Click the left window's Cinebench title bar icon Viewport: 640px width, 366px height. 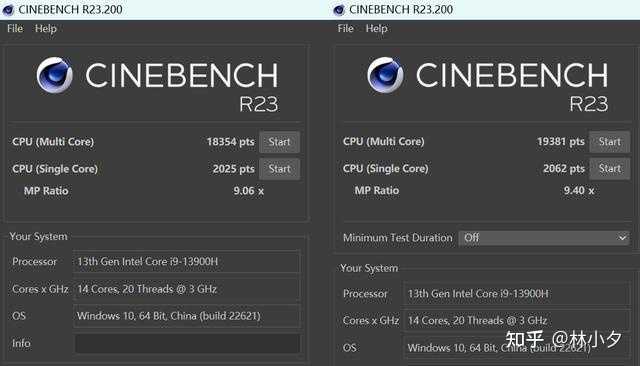8,9
